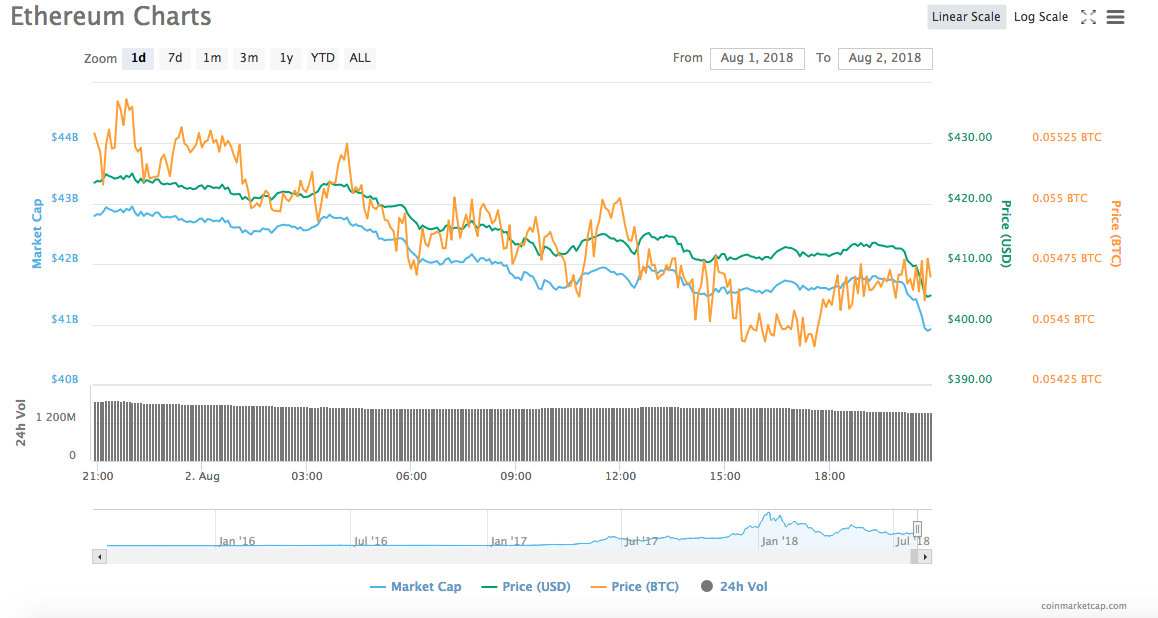The height and width of the screenshot is (618, 1158).
Task: Grab the navigator range handle
Action: click(x=917, y=529)
